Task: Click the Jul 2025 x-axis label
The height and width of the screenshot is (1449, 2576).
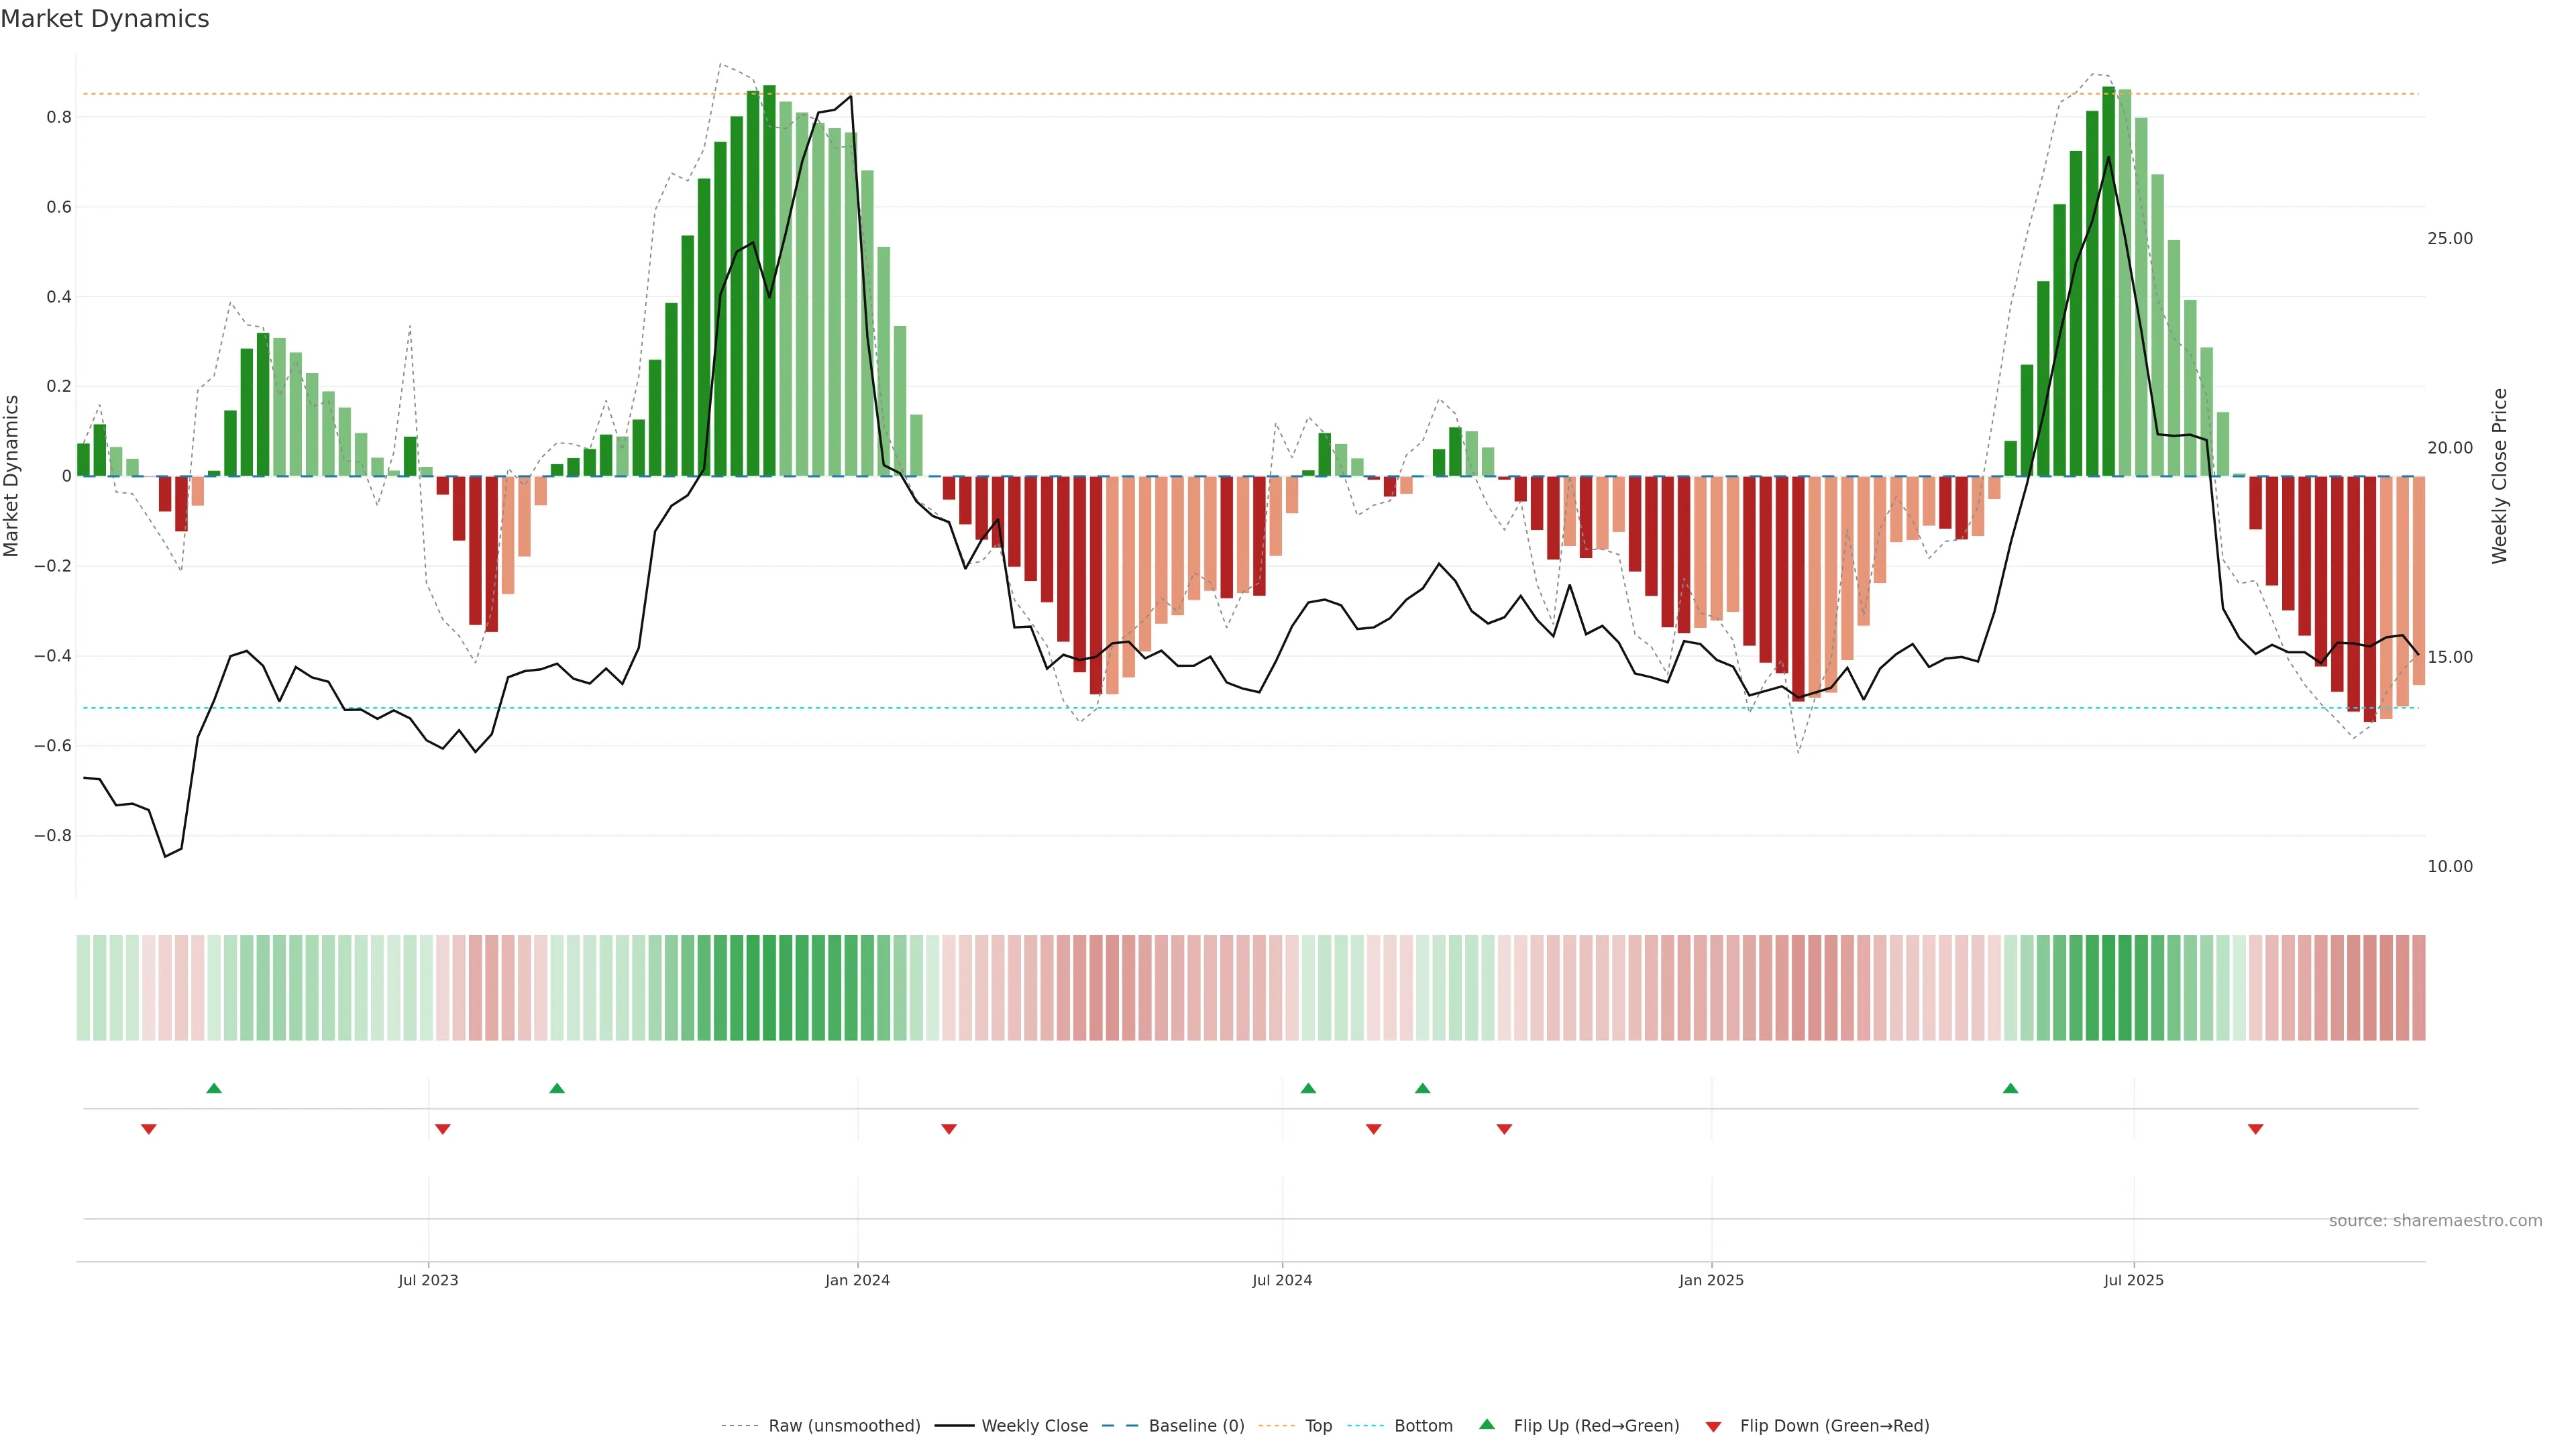Action: [x=2133, y=1280]
